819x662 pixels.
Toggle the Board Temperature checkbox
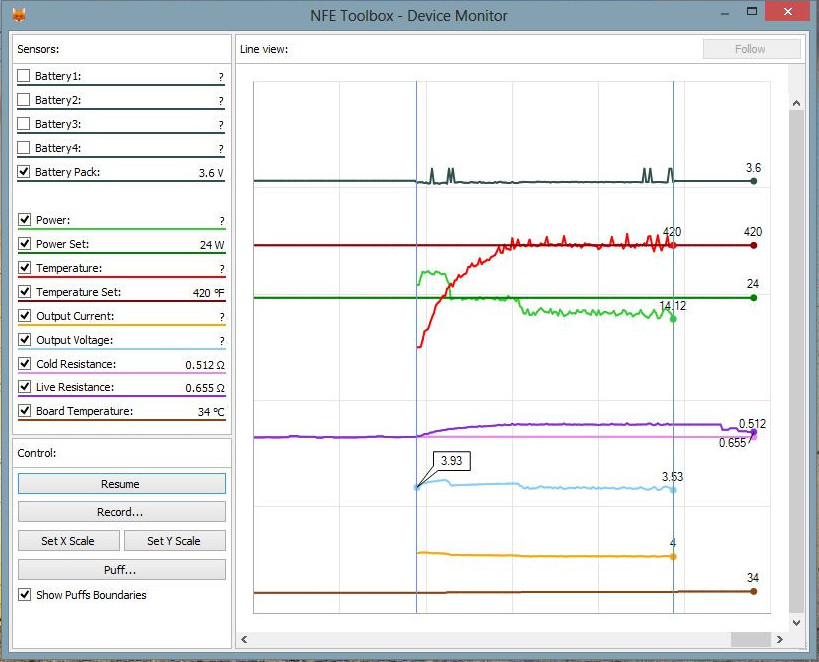[25, 411]
